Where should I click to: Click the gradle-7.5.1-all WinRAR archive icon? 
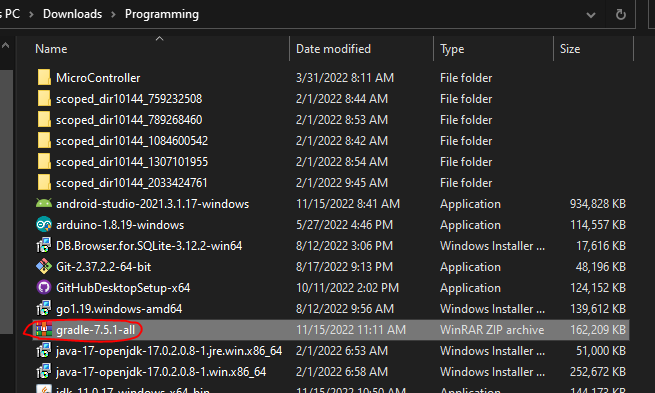(x=44, y=330)
